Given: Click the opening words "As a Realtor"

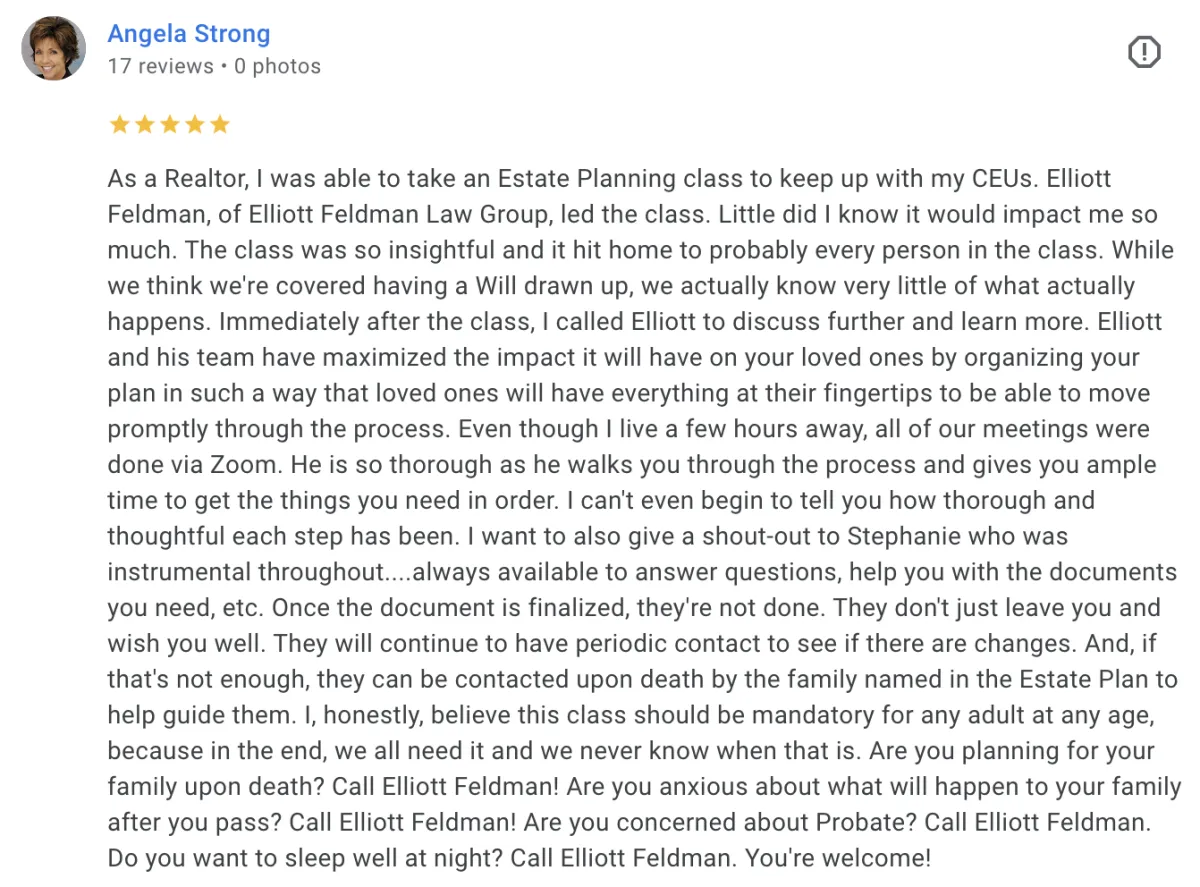Looking at the screenshot, I should [x=179, y=179].
